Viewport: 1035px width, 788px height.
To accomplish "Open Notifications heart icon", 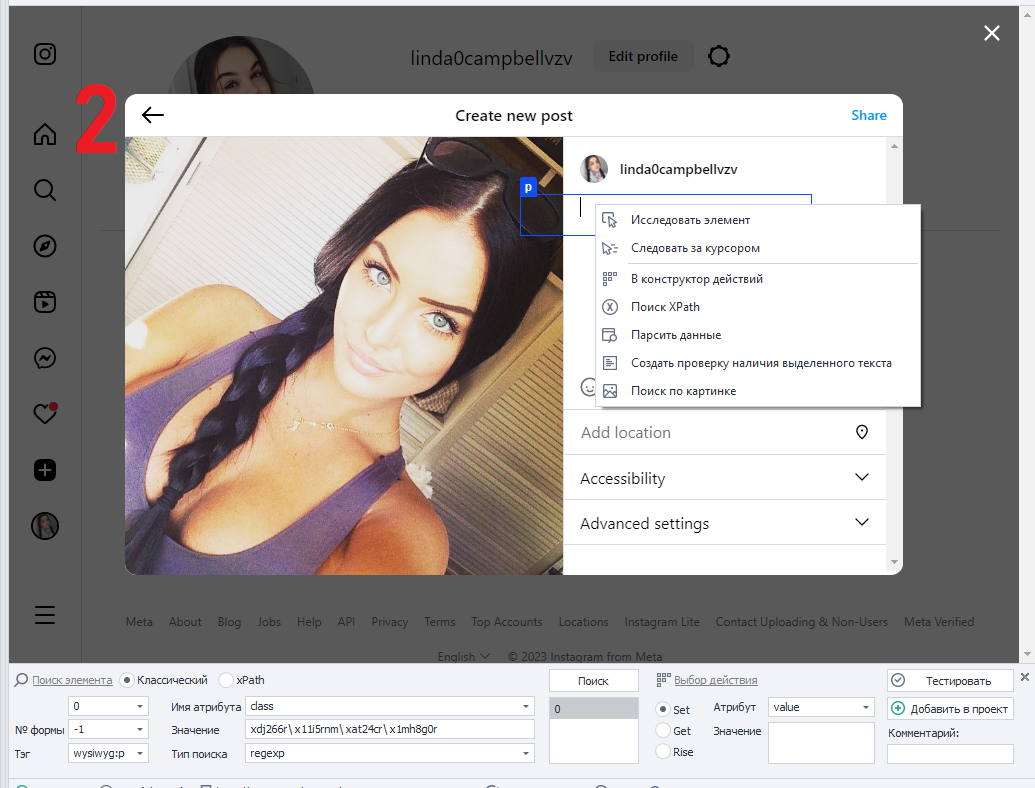I will pyautogui.click(x=45, y=414).
